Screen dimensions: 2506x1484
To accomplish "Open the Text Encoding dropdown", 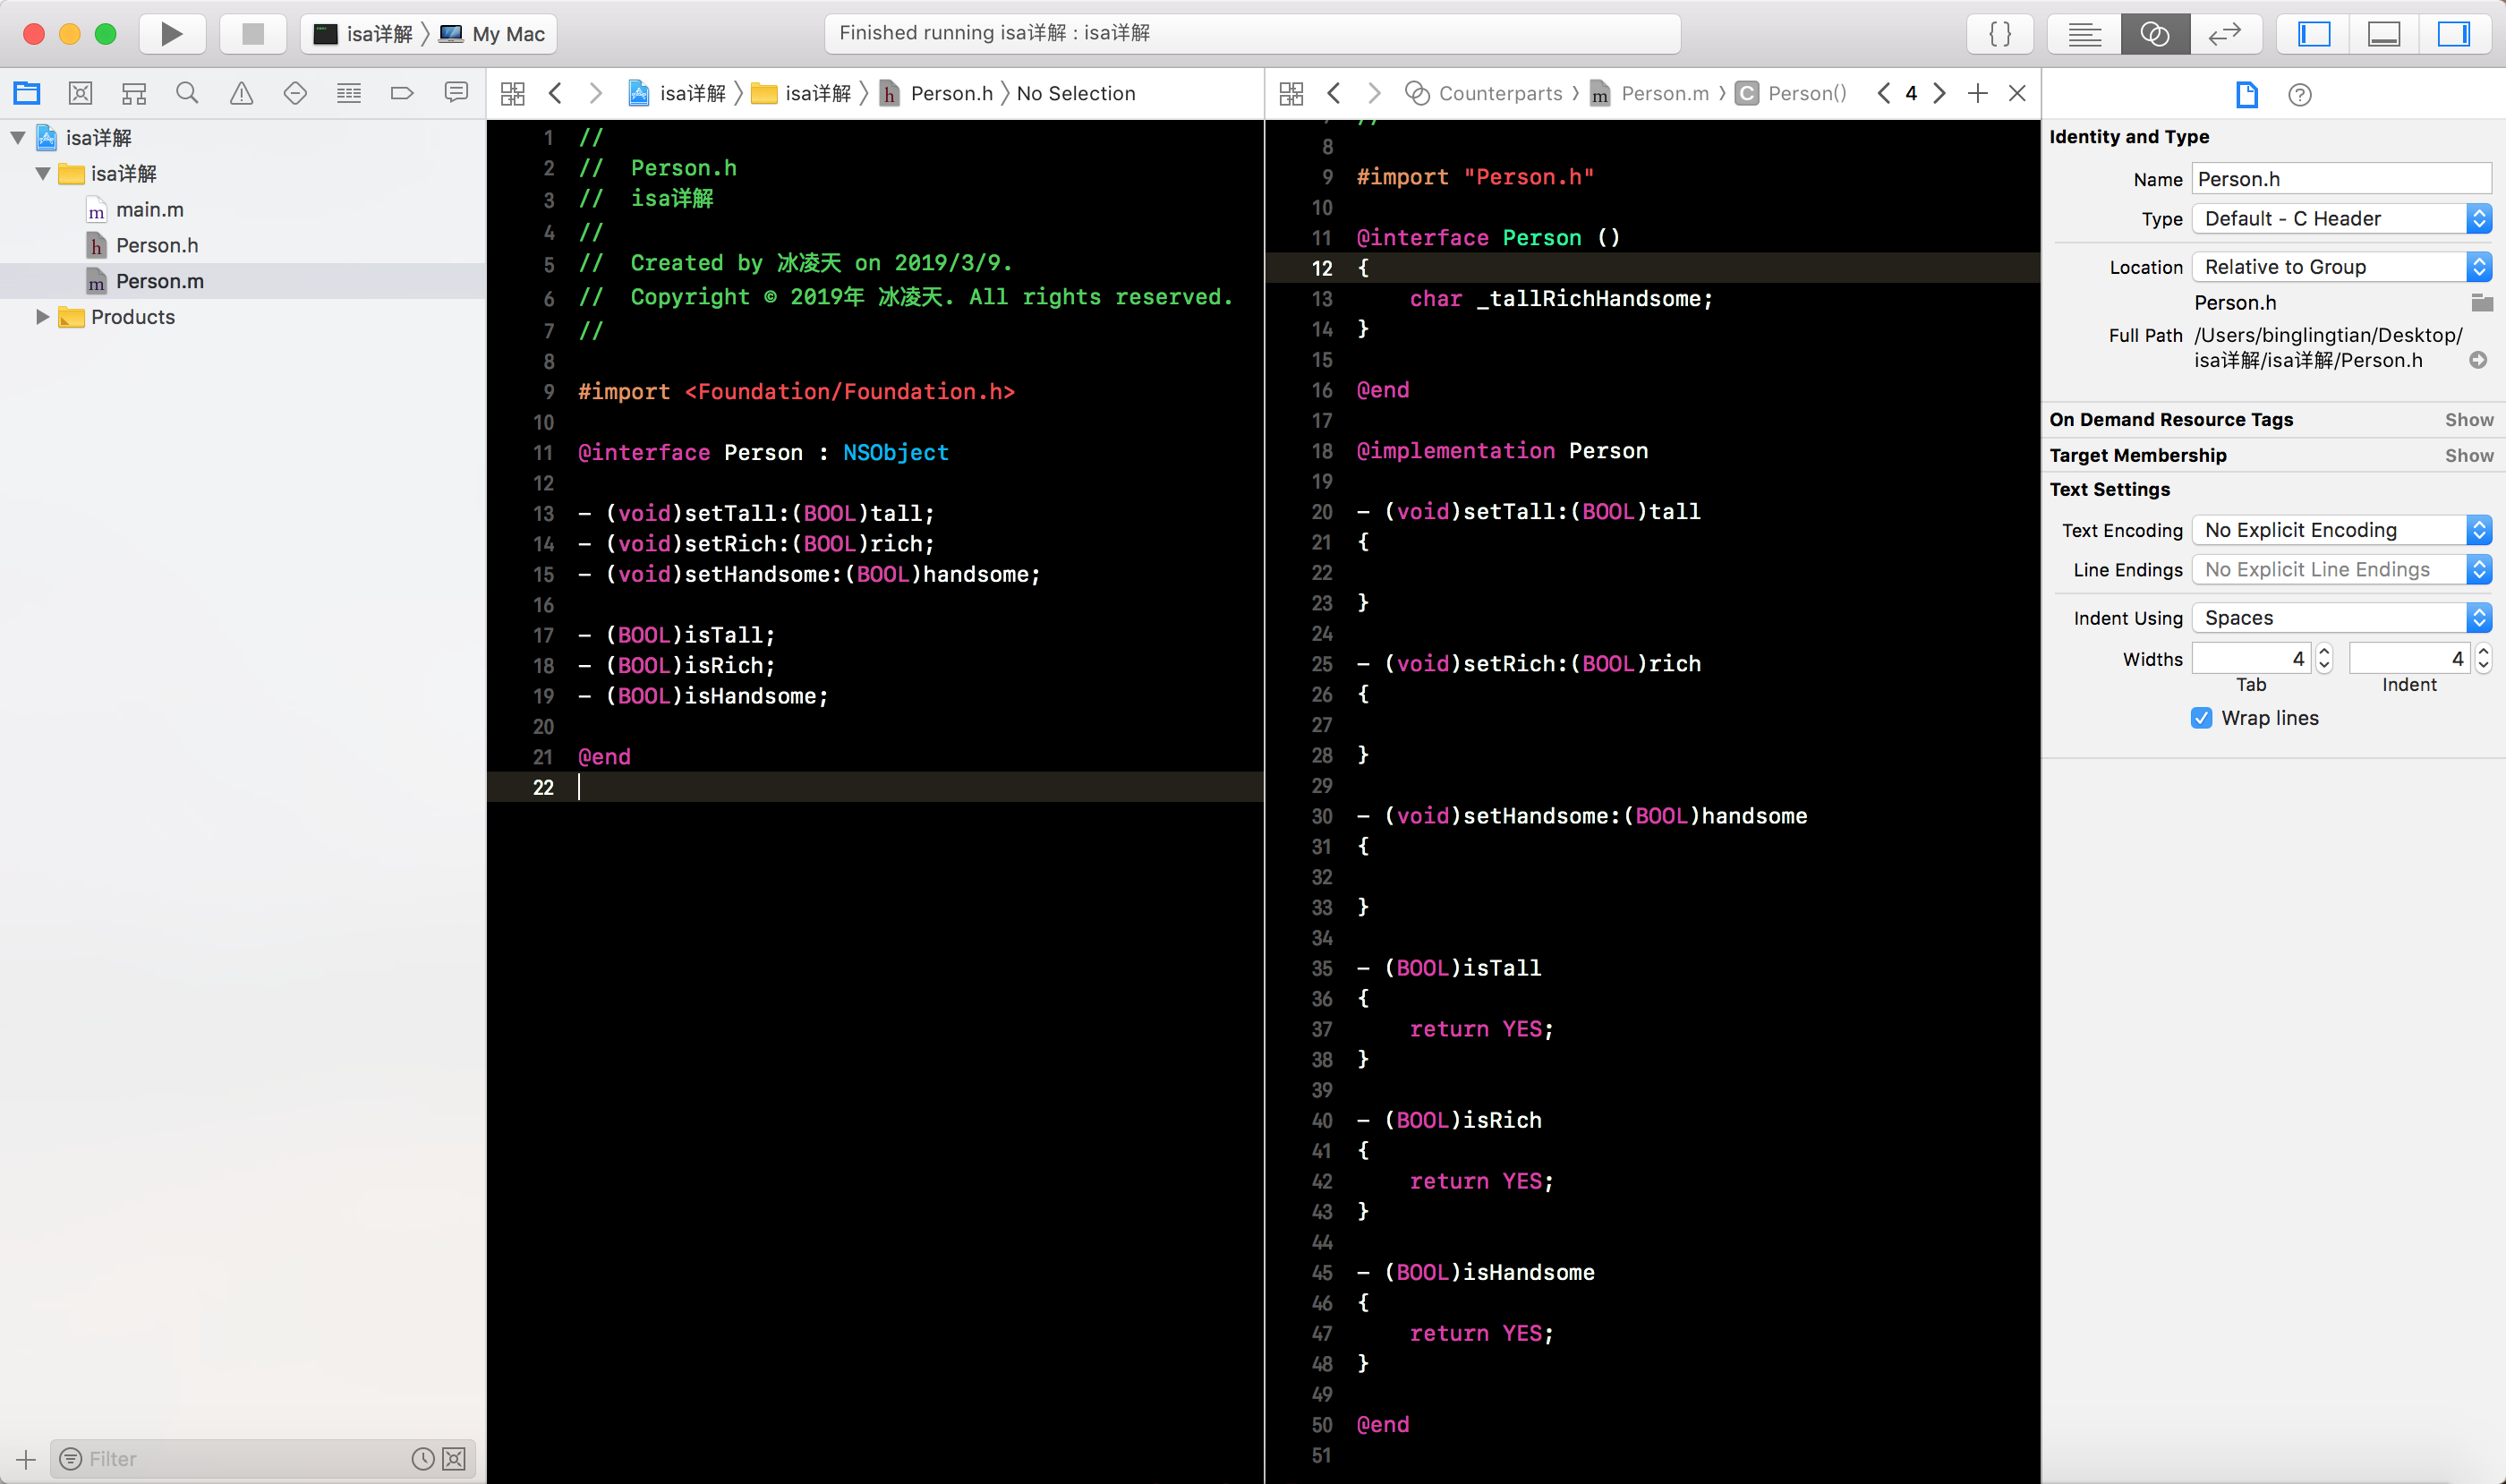I will 2341,530.
